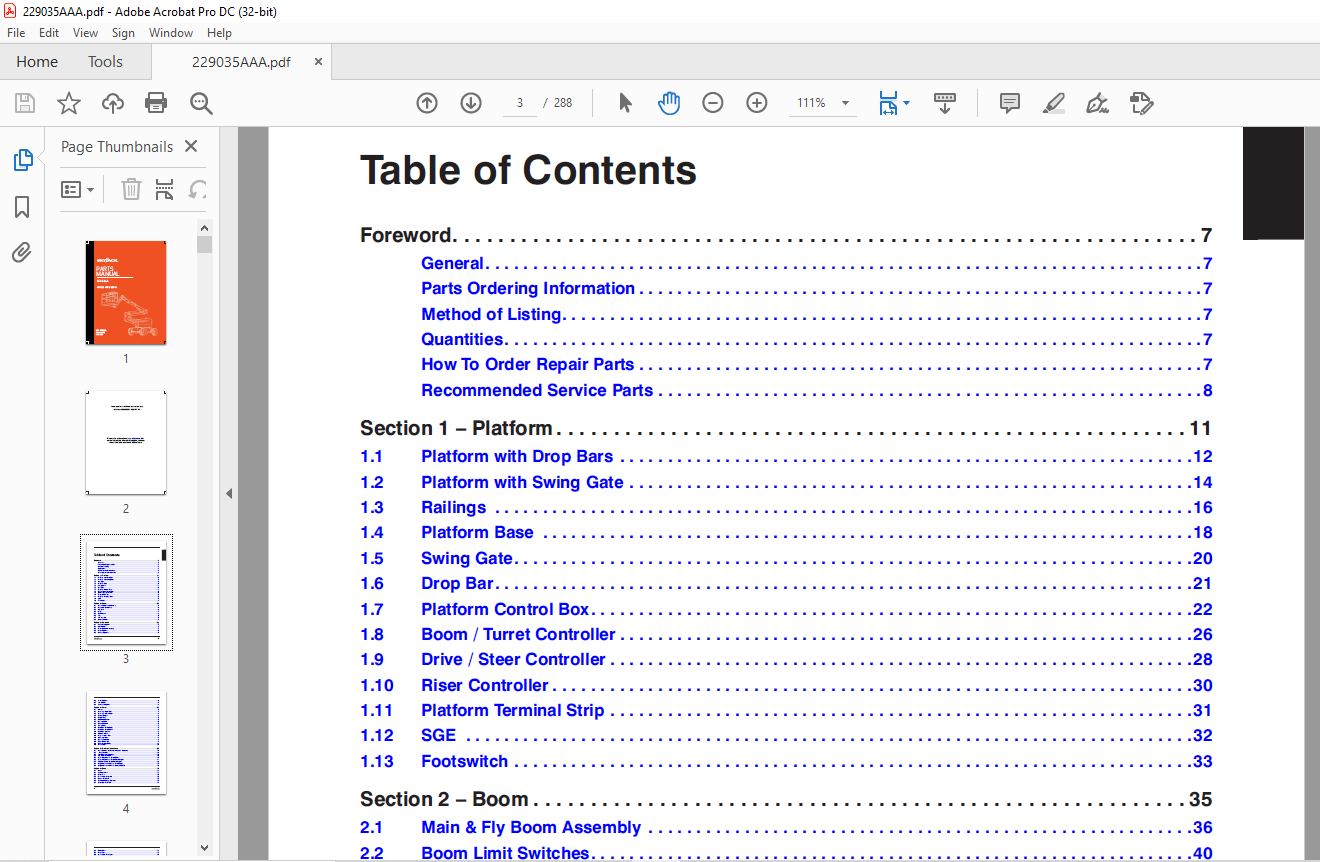Collapse the navigation pane with the arrow
The width and height of the screenshot is (1320, 862).
pos(229,493)
